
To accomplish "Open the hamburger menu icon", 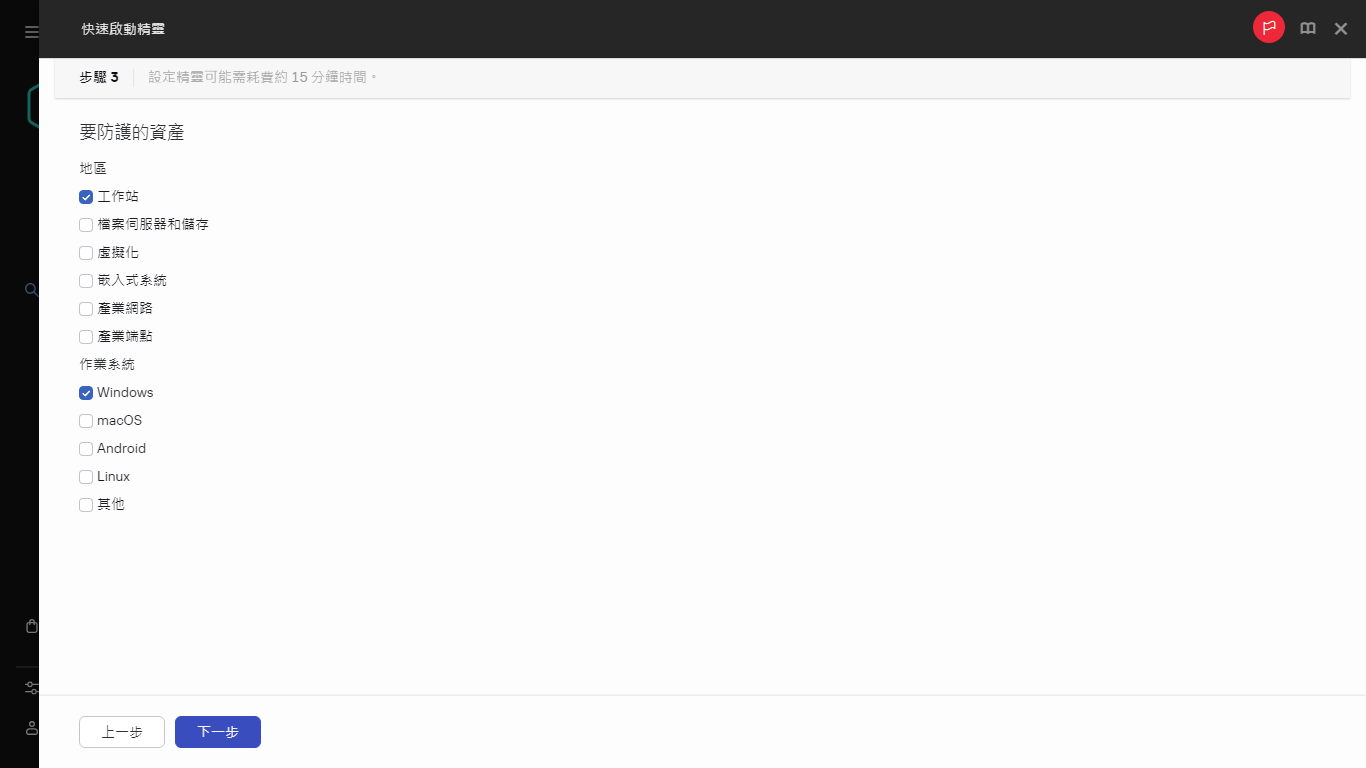I will (31, 32).
